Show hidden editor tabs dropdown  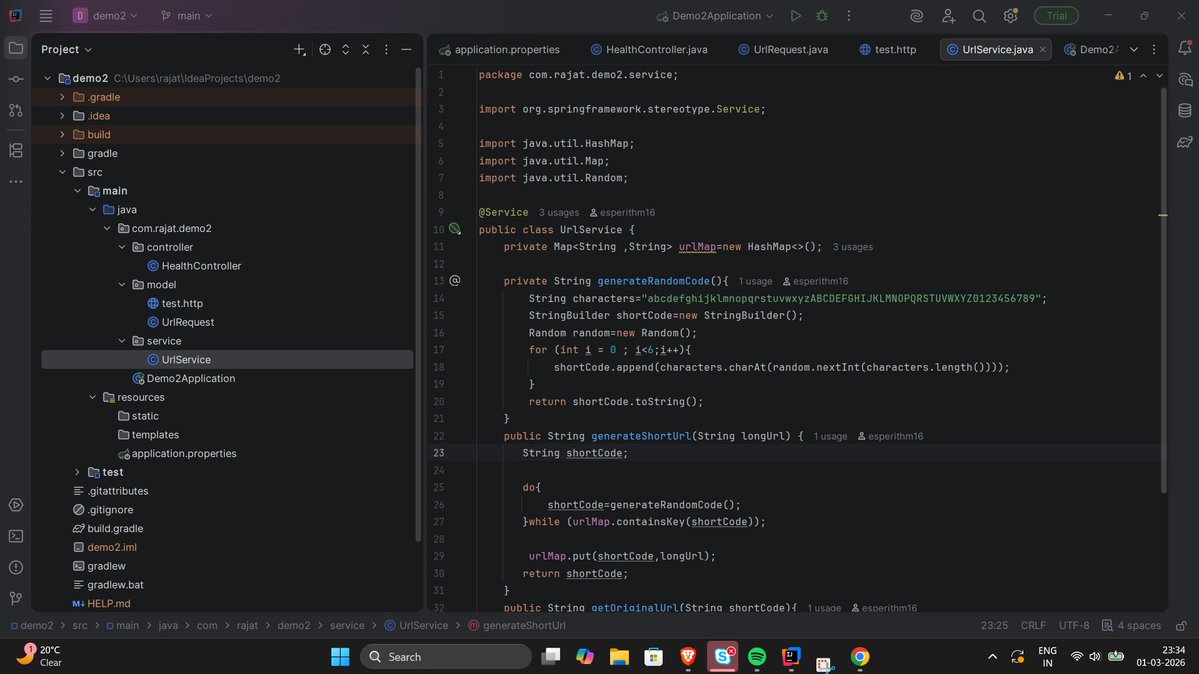click(1134, 49)
